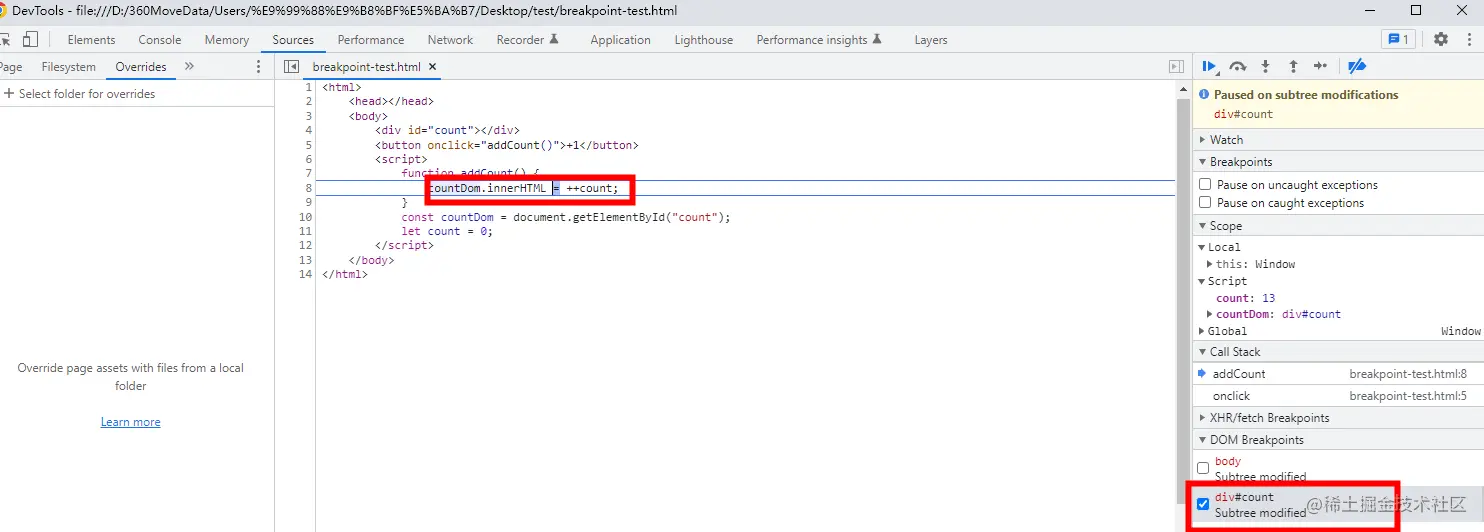Viewport: 1484px width, 532px height.
Task: Click line number 8 in gutter
Action: 309,188
